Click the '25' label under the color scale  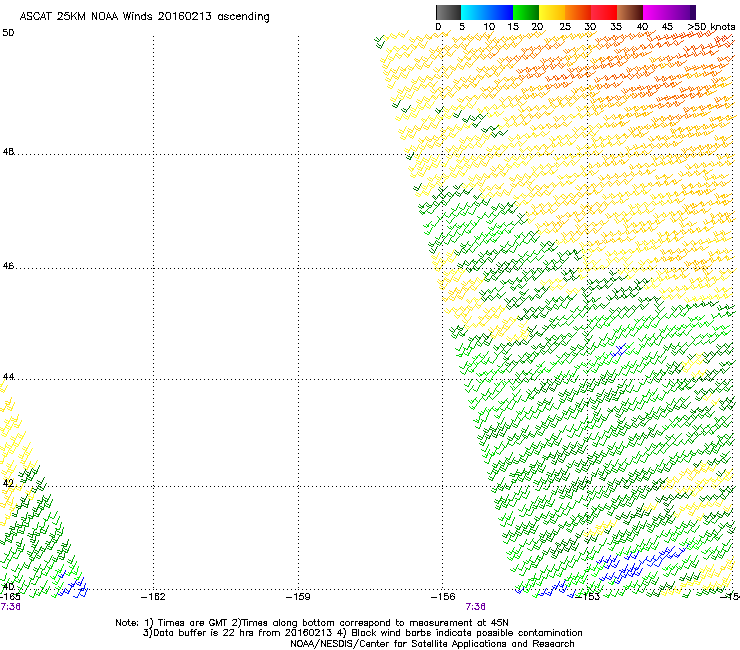[x=565, y=27]
